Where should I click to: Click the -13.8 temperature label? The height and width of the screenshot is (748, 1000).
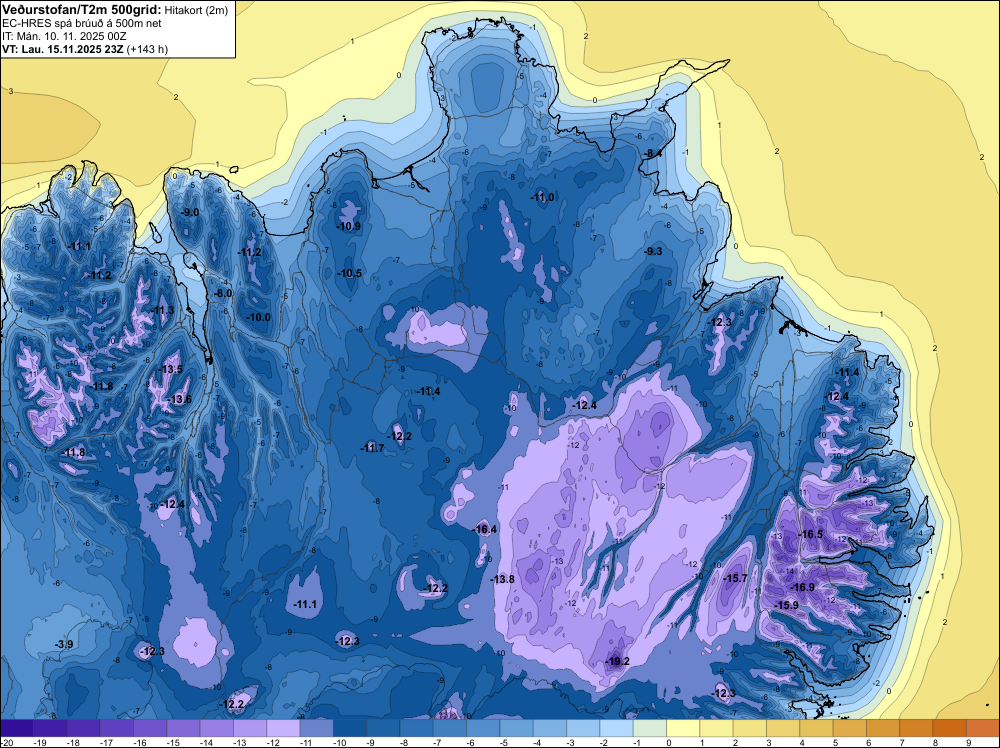click(x=503, y=579)
